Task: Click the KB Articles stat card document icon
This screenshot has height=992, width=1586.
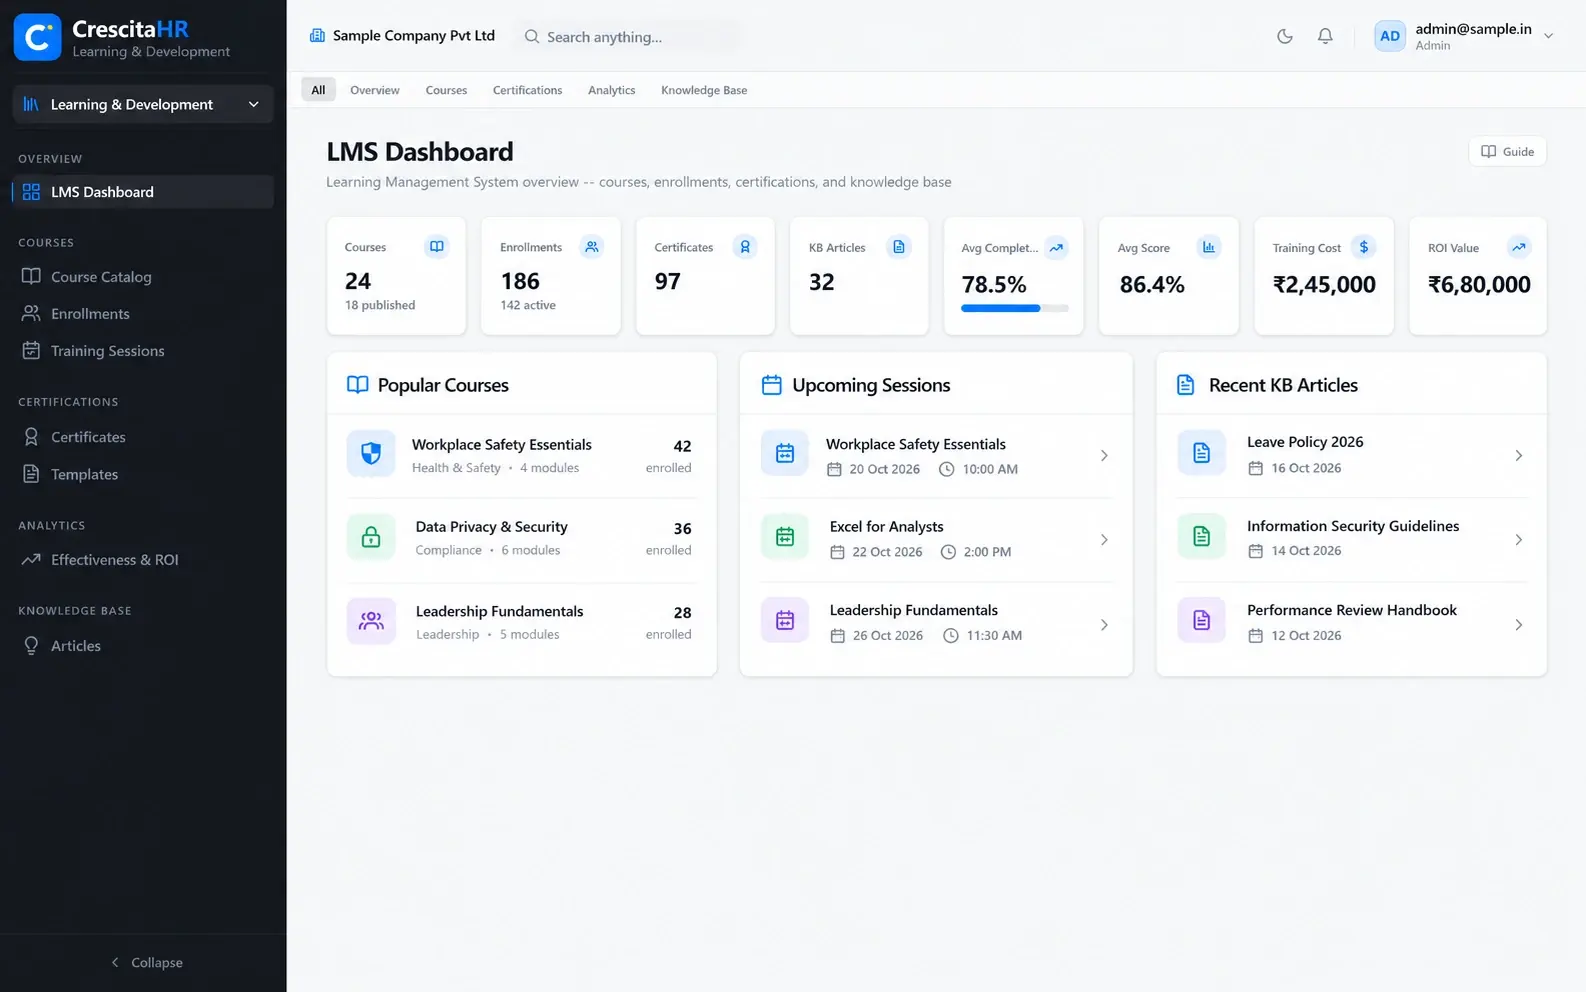Action: 899,247
